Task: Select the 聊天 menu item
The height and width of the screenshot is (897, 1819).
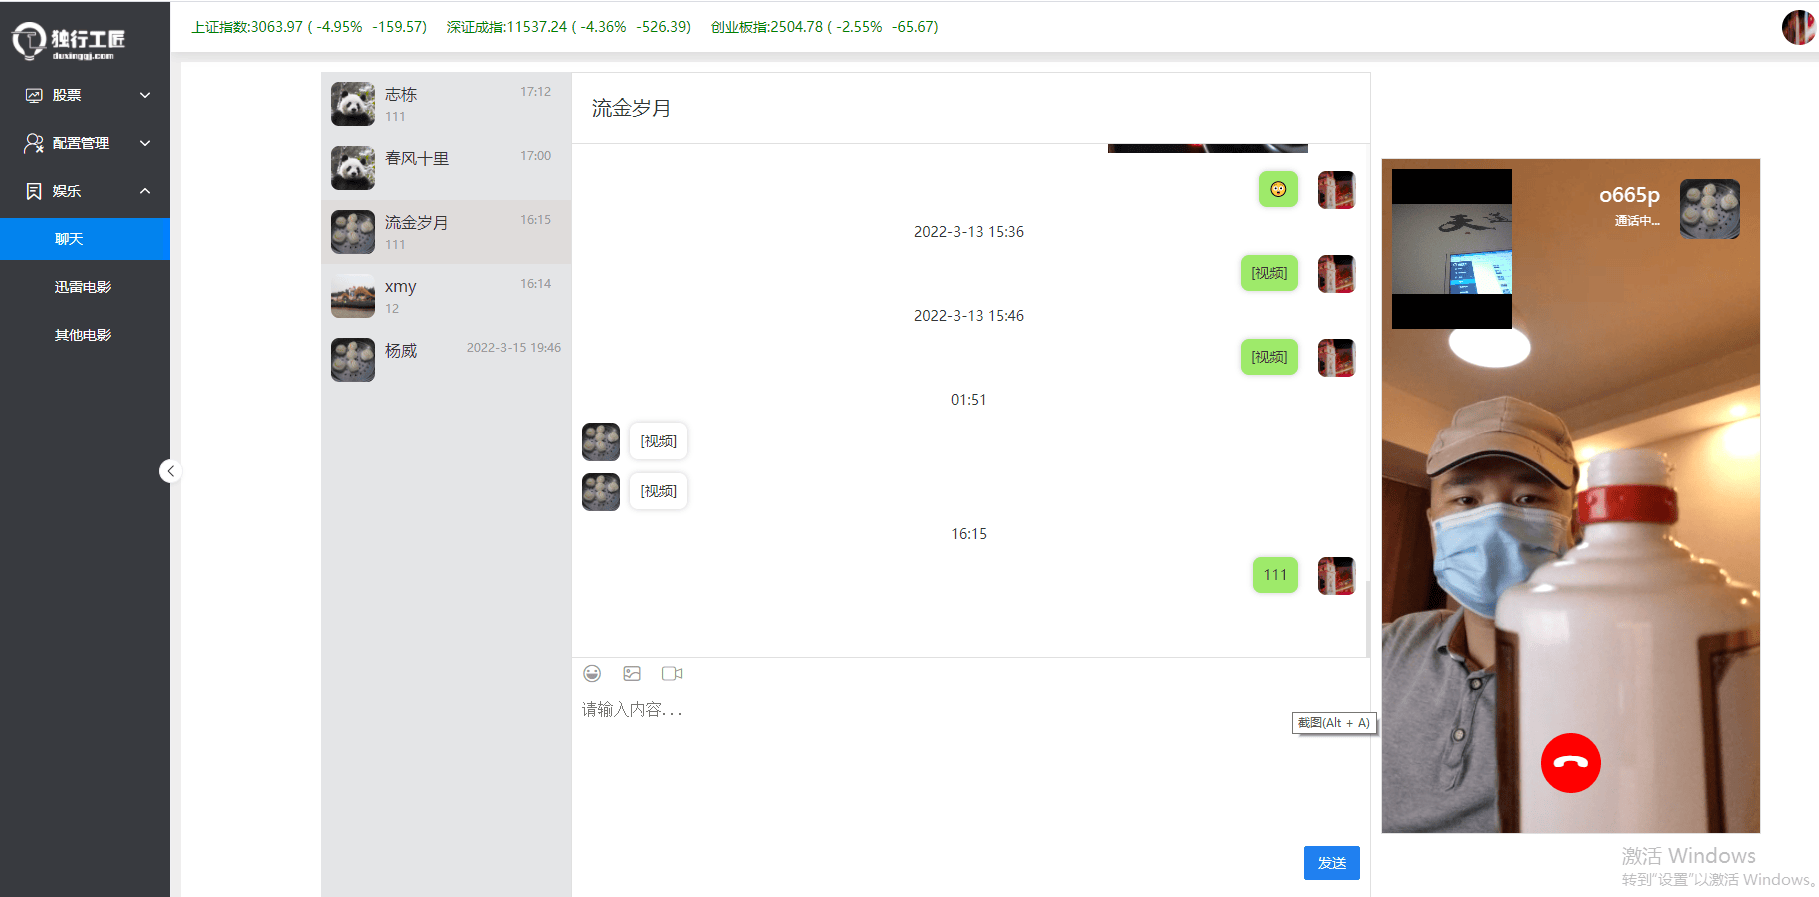Action: [x=70, y=239]
